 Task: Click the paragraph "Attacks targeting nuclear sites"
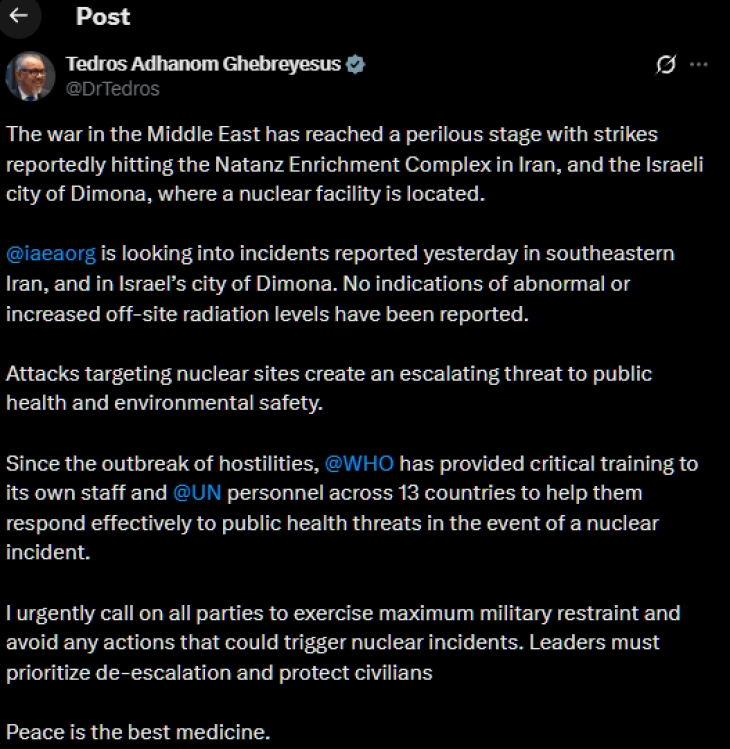tap(328, 388)
